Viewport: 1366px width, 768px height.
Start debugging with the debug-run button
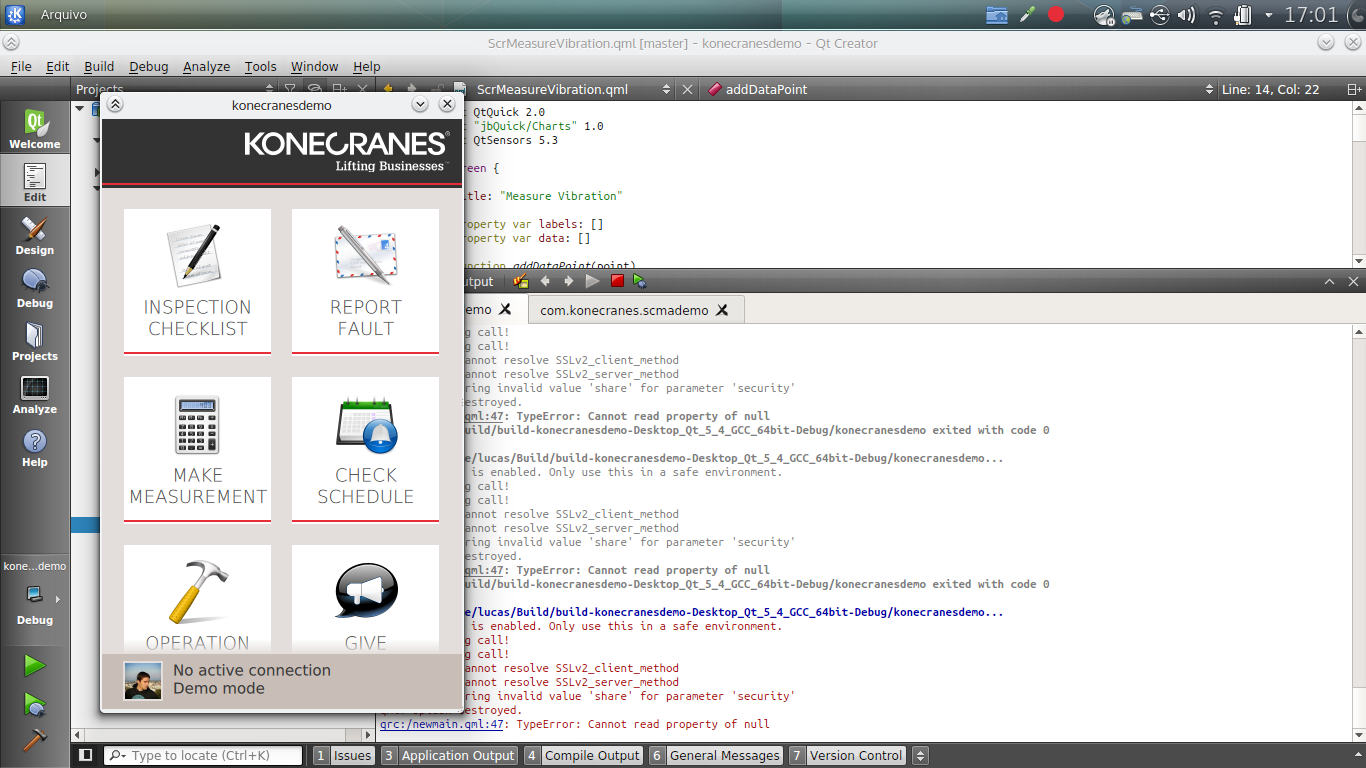coord(34,703)
